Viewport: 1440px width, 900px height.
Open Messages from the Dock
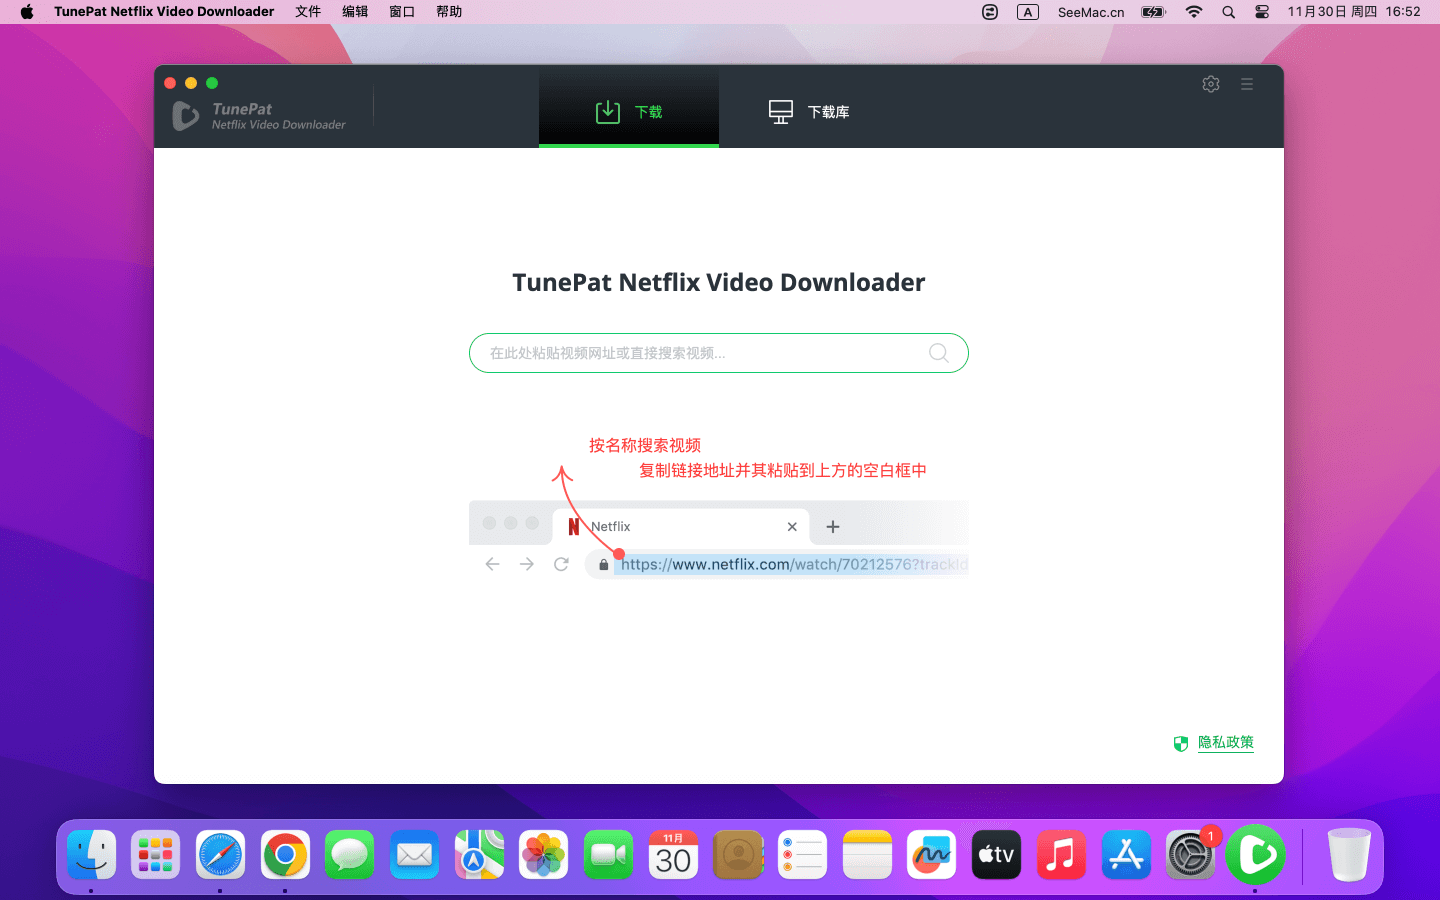[x=349, y=855]
